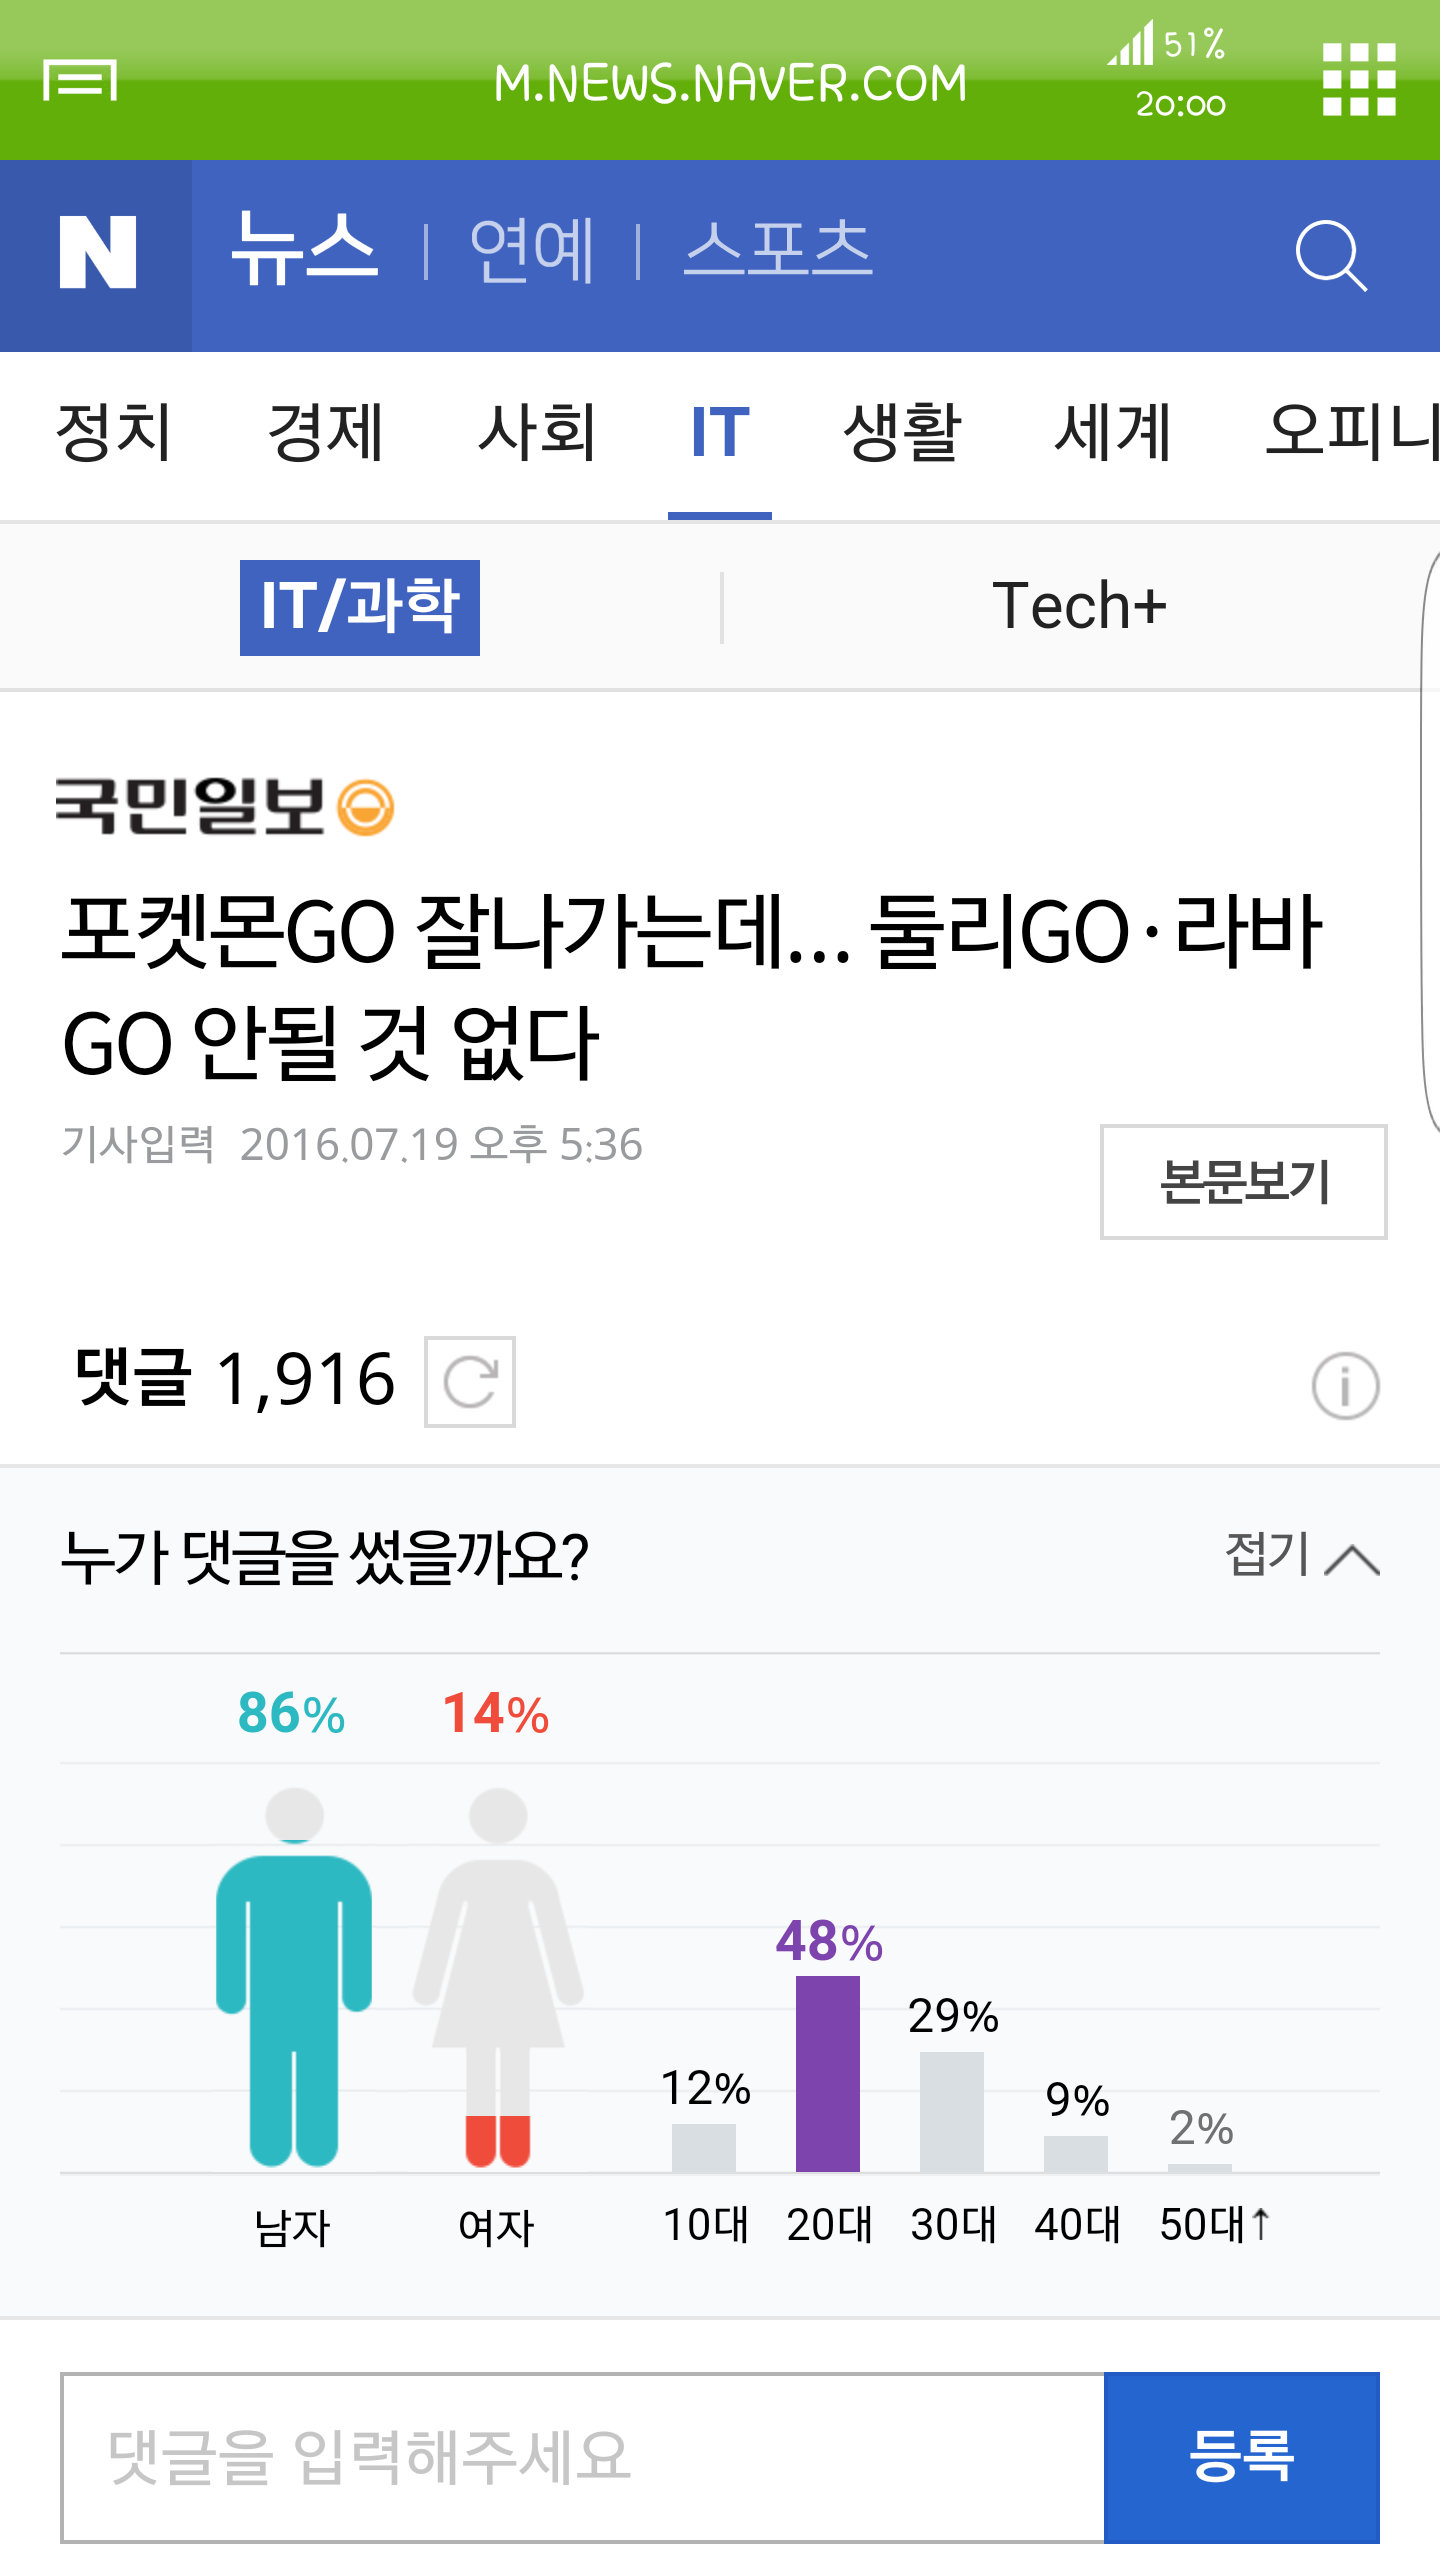
Task: Tap the purple 20대 bar
Action: 828,2073
